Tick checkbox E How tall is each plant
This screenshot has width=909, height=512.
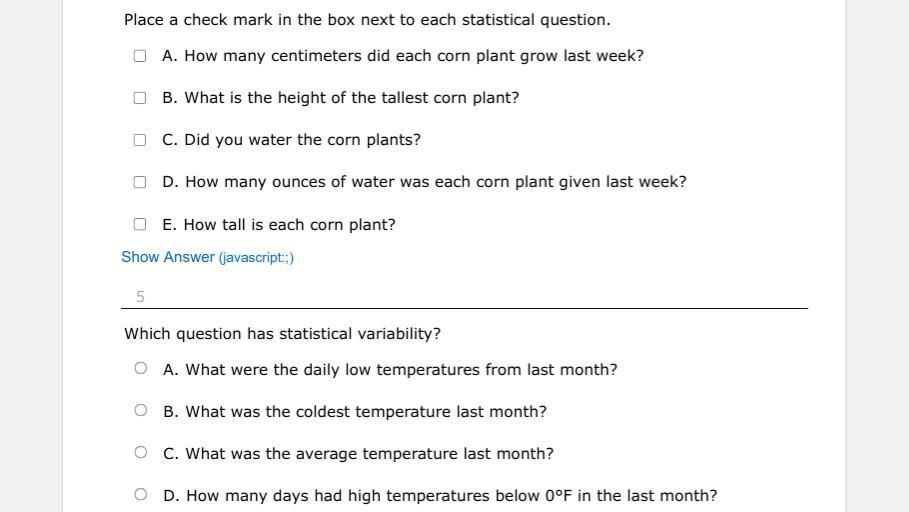point(140,224)
